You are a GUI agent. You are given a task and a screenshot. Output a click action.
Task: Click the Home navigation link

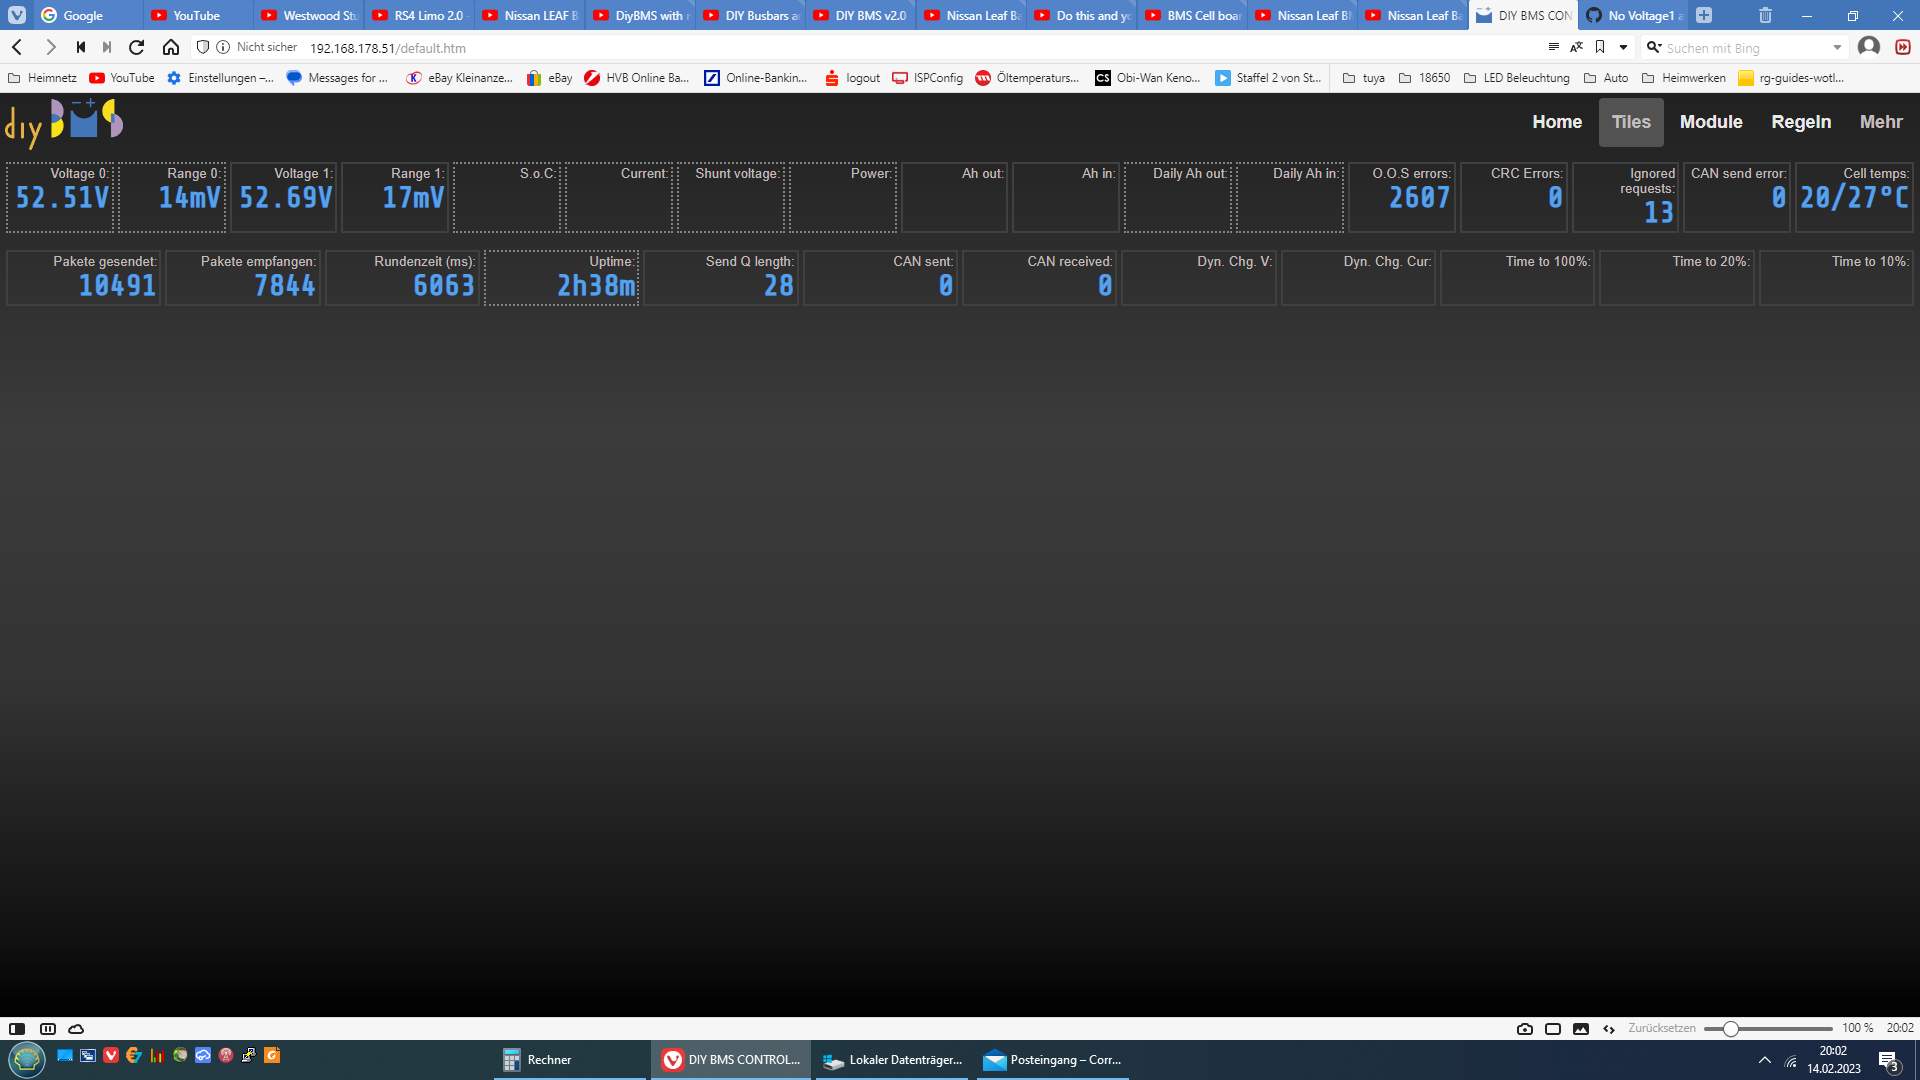(x=1556, y=122)
